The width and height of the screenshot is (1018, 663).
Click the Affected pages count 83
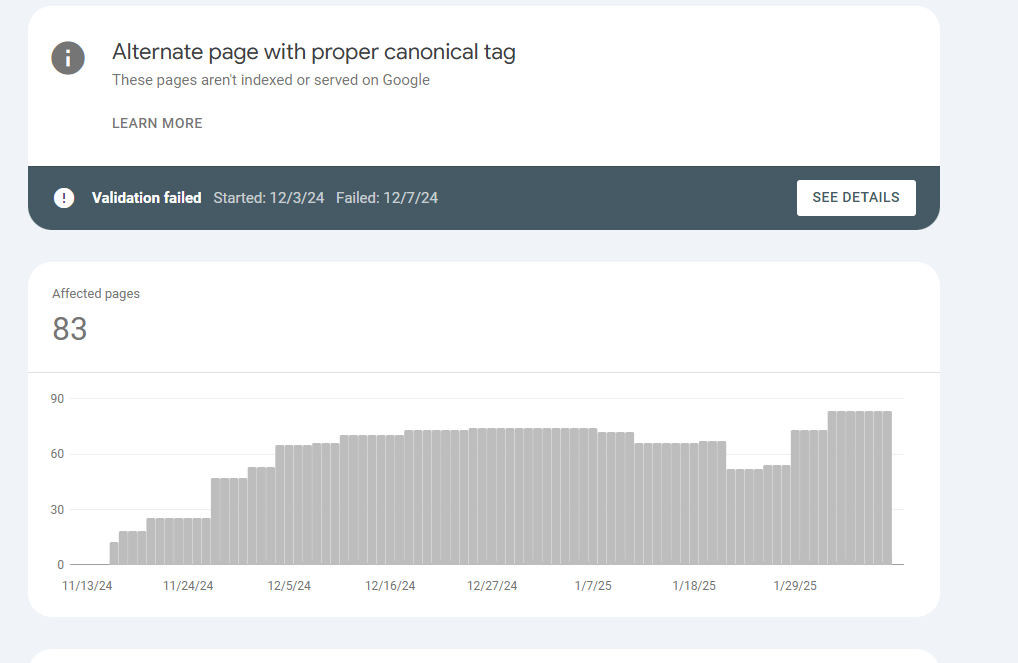coord(69,329)
